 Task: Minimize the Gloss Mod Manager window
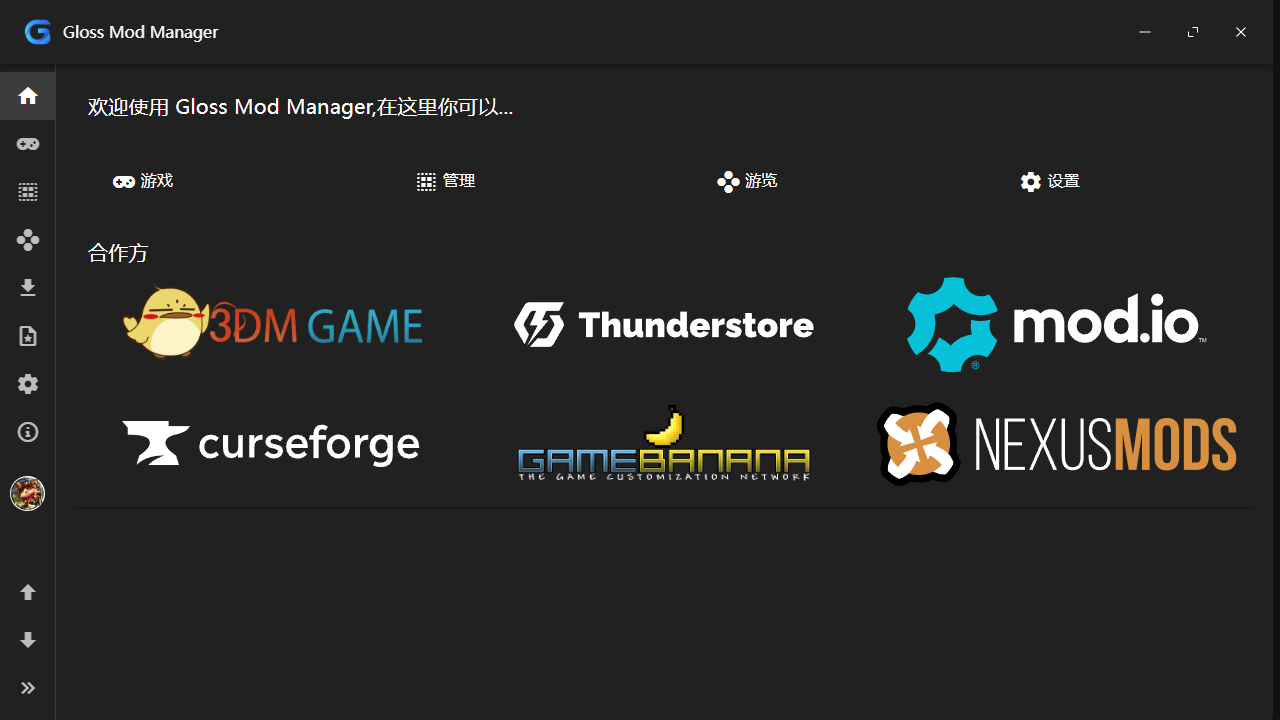[1145, 32]
